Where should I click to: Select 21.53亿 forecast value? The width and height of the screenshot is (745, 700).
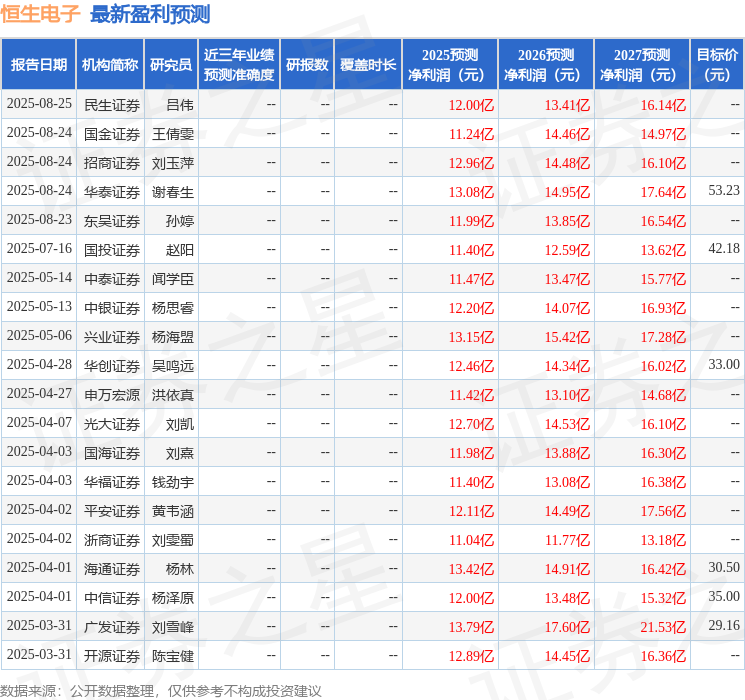pyautogui.click(x=663, y=627)
